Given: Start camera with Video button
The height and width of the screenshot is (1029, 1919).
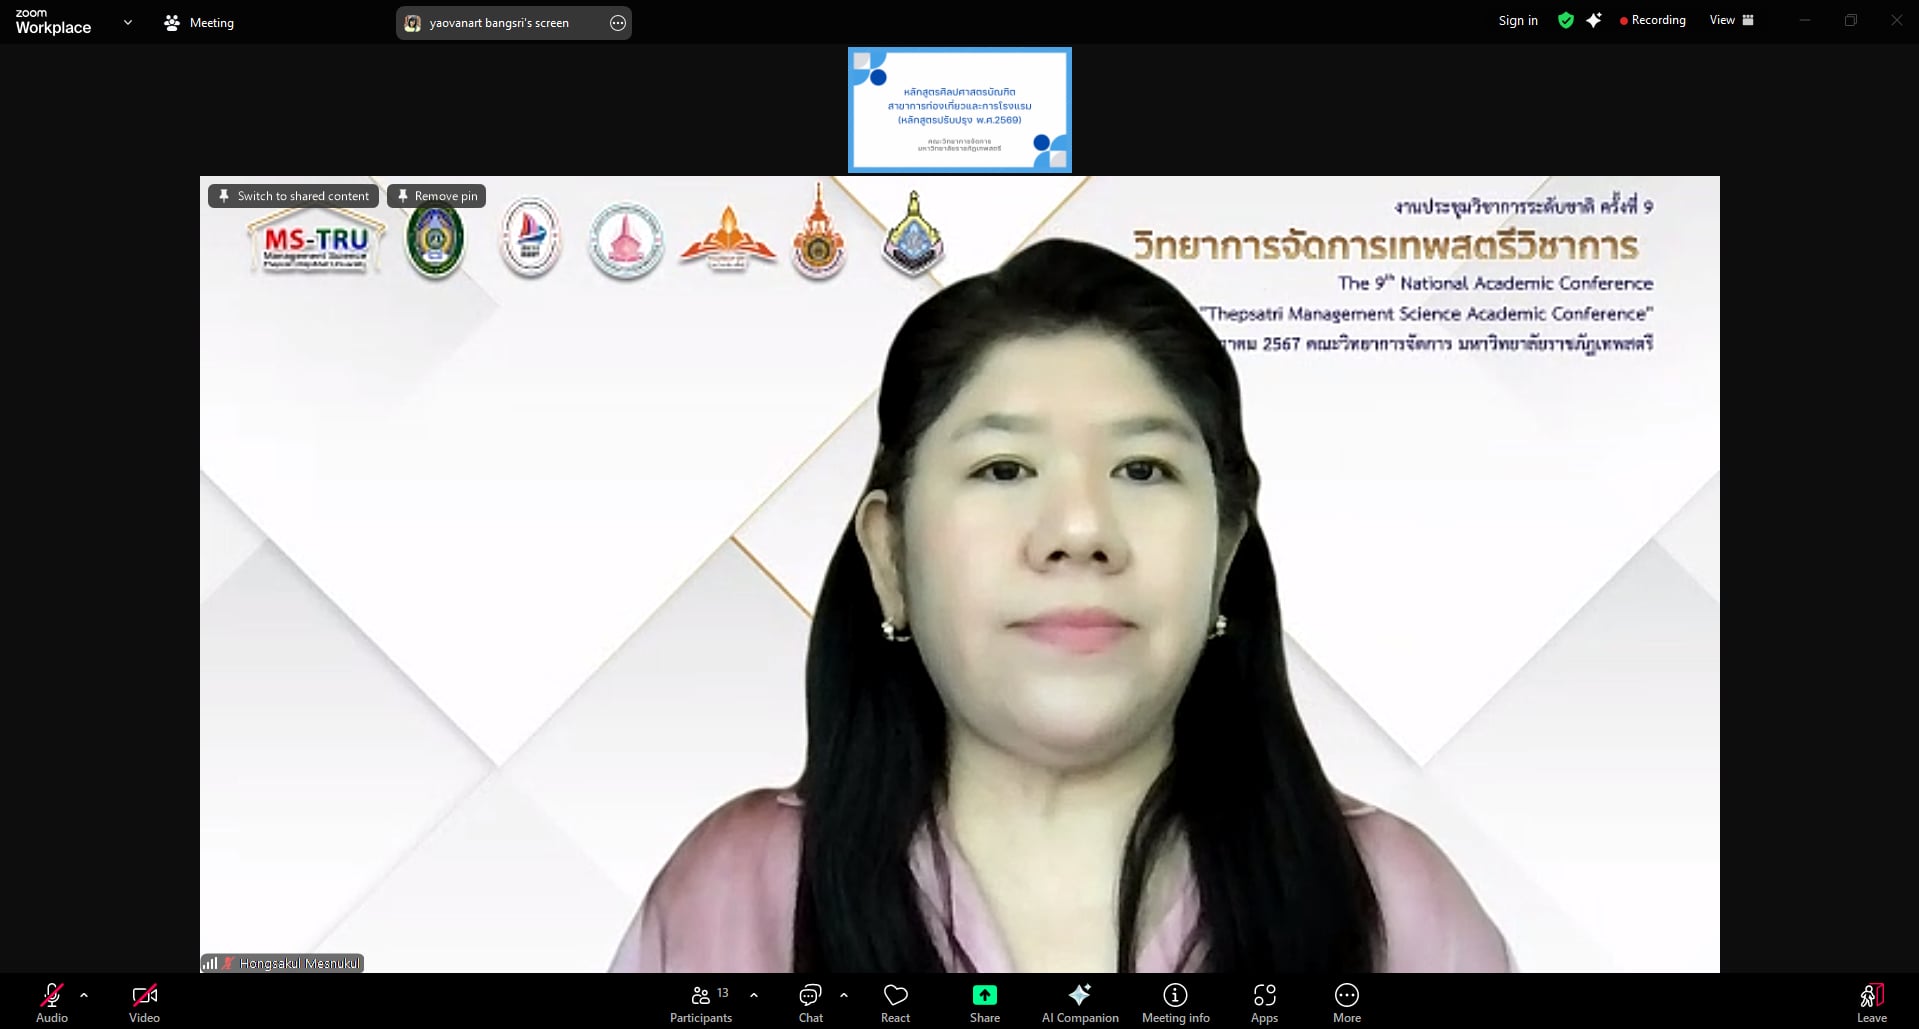Looking at the screenshot, I should [x=144, y=1003].
